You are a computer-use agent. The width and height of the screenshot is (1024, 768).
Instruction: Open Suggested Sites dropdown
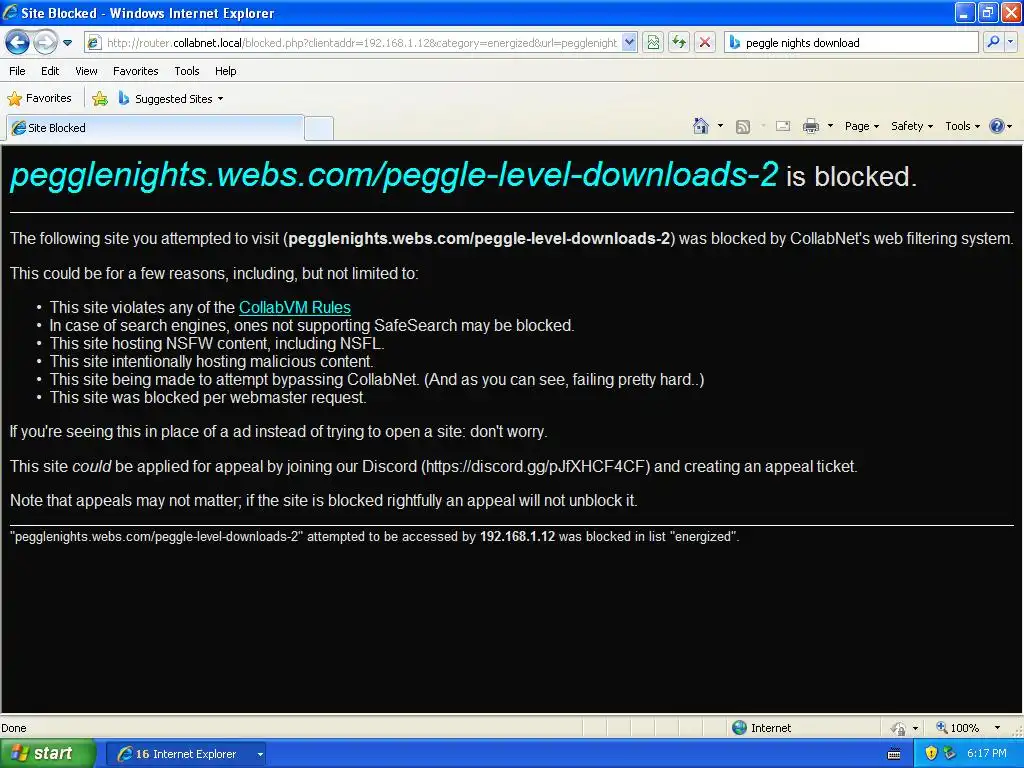click(x=170, y=99)
